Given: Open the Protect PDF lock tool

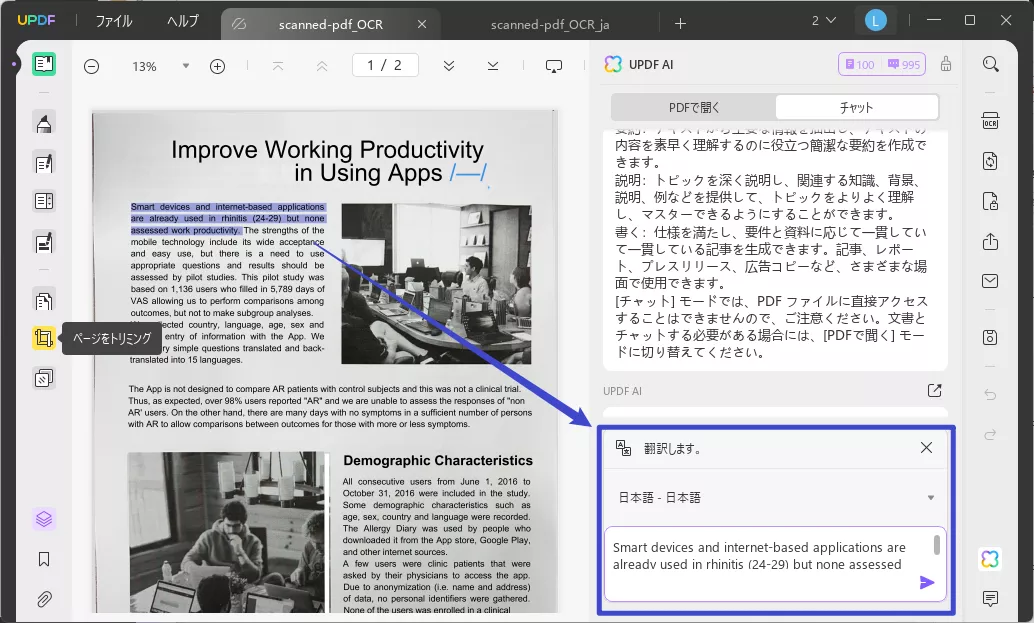Looking at the screenshot, I should click(x=990, y=201).
